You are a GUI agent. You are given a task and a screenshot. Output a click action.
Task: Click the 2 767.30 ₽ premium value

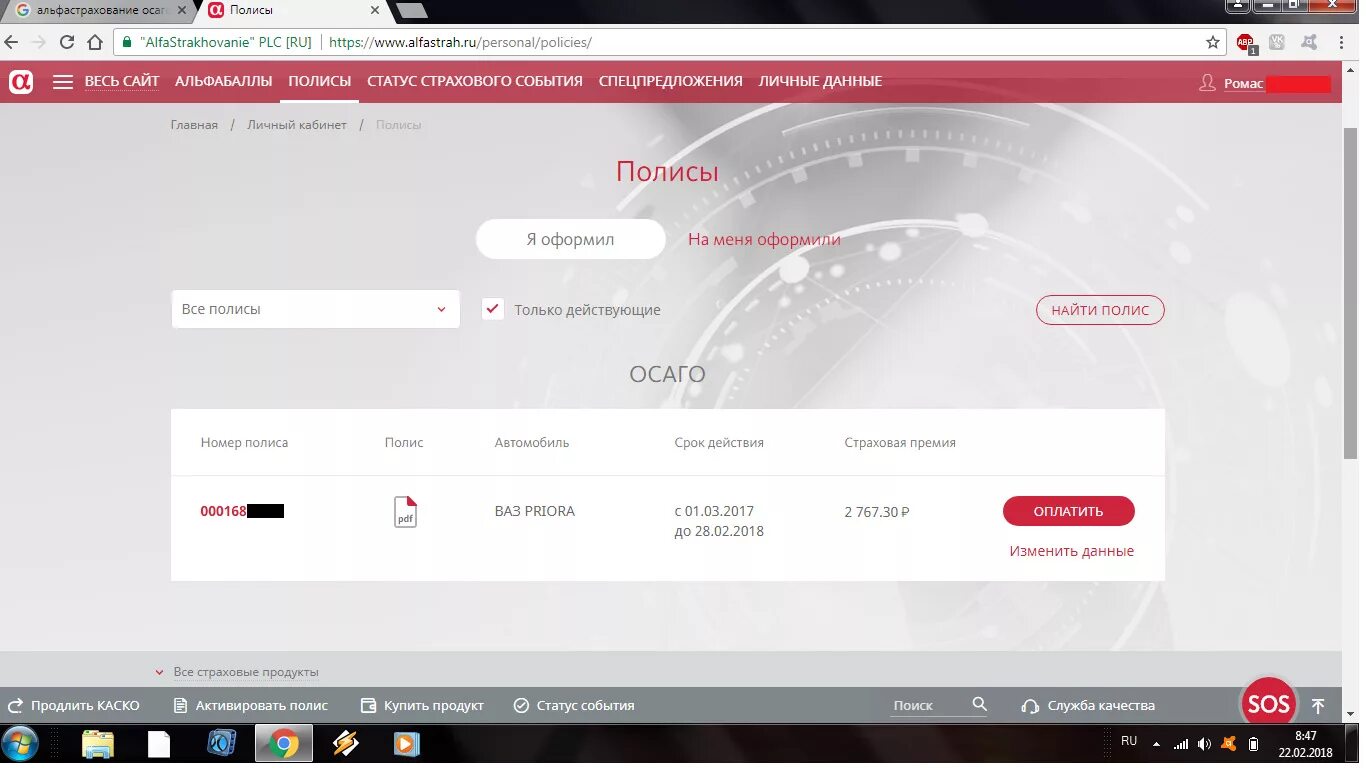877,512
